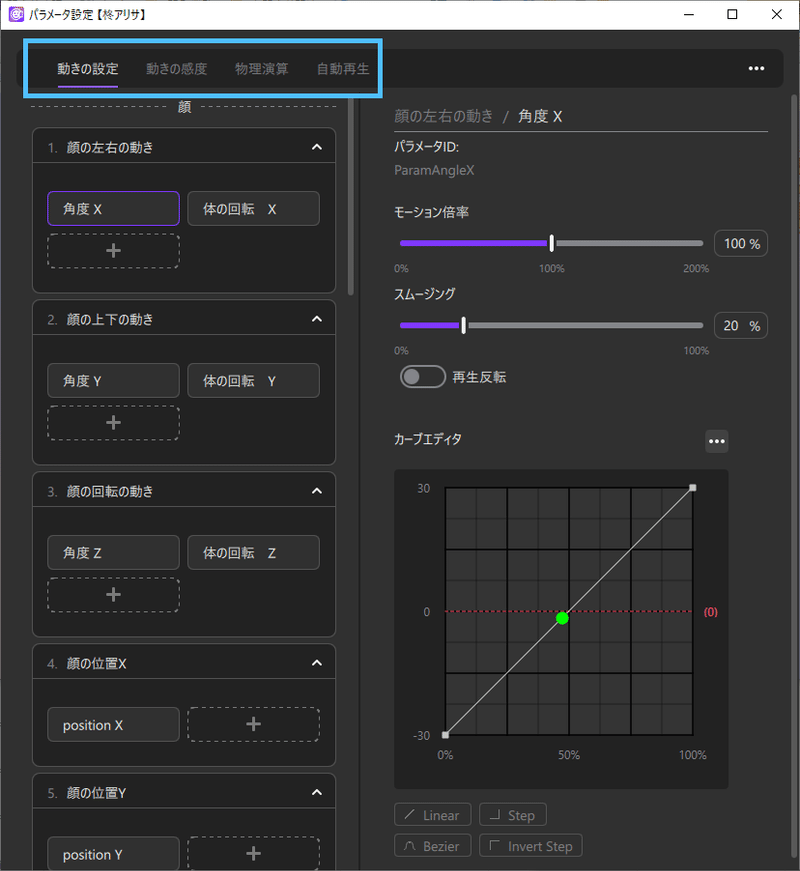
Task: Apply the Invert Step curve preset
Action: coord(531,846)
